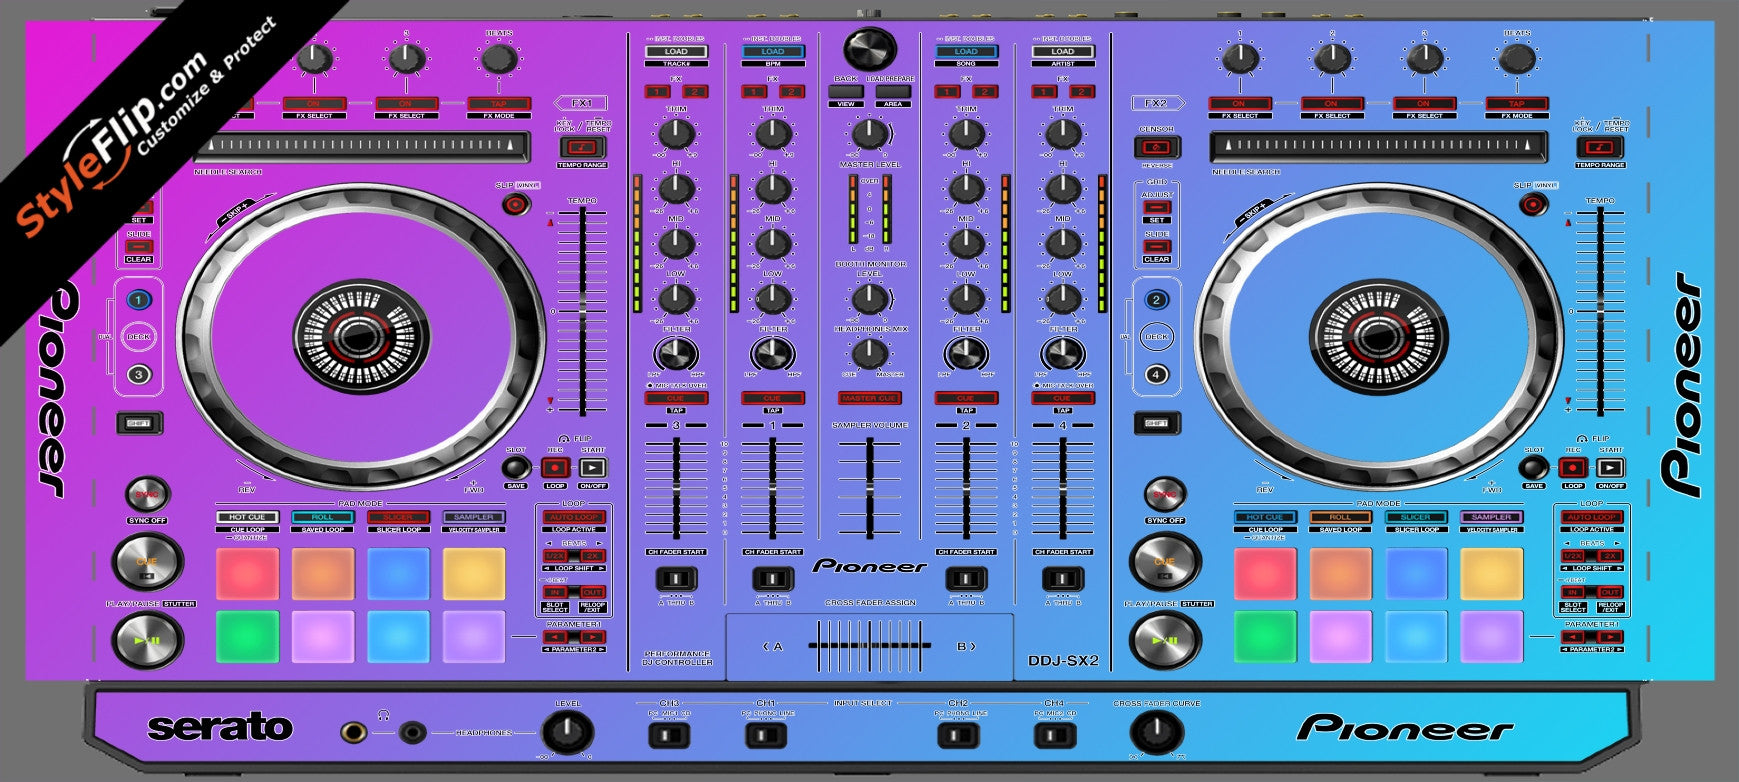Trigger the green performance pad on left deck

point(247,637)
